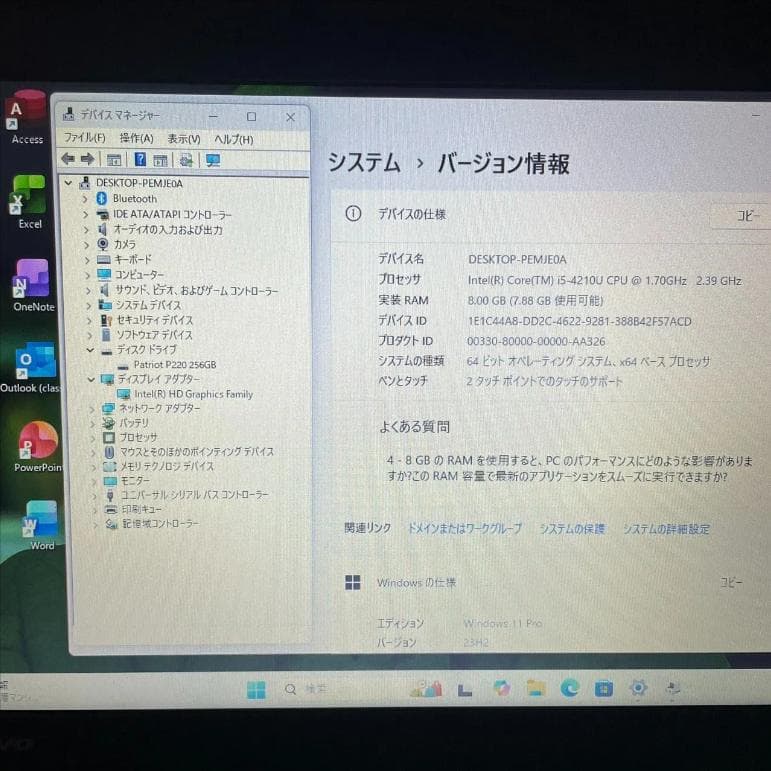Viewport: 771px width, 771px height.
Task: Expand the システム デバイス category
Action: click(89, 305)
